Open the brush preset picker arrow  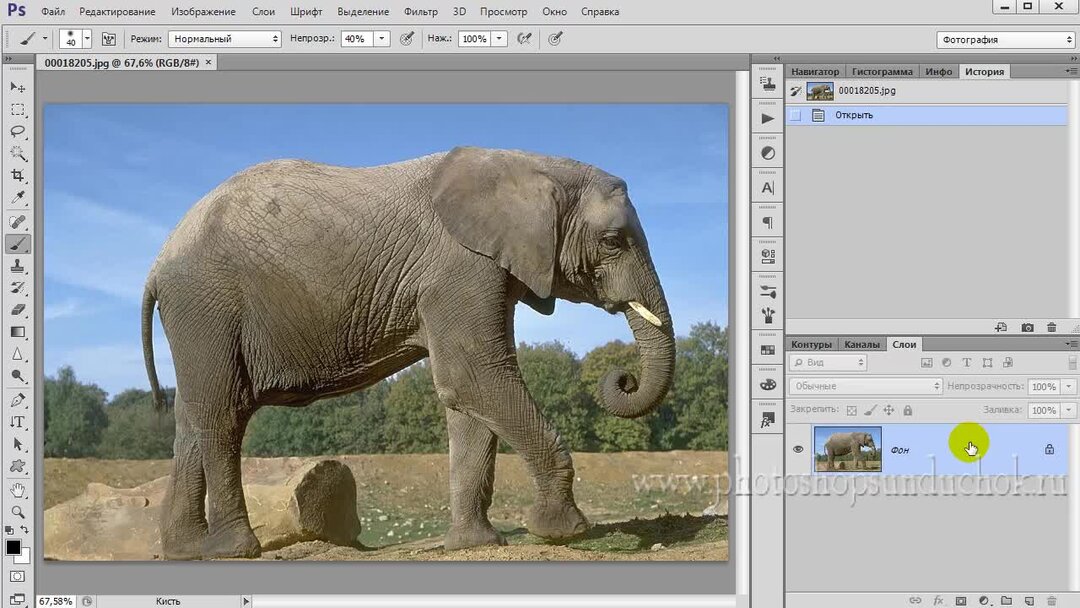87,39
